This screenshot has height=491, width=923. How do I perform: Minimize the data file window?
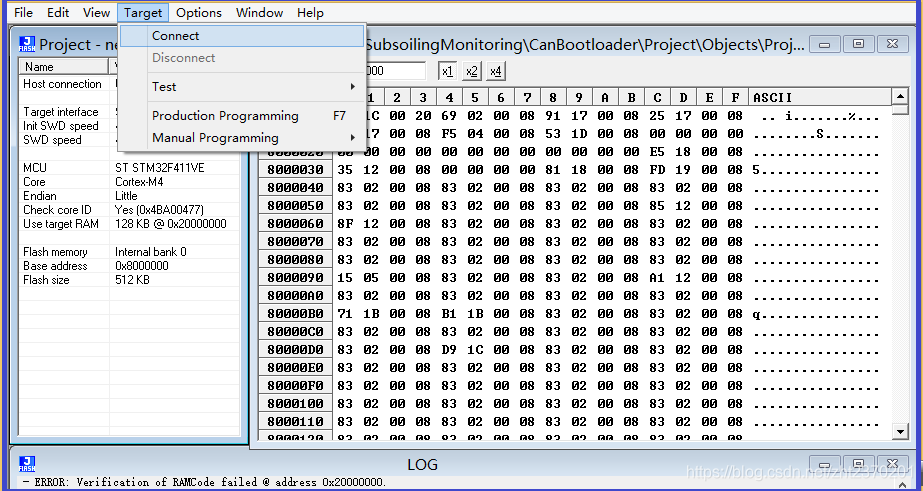825,44
